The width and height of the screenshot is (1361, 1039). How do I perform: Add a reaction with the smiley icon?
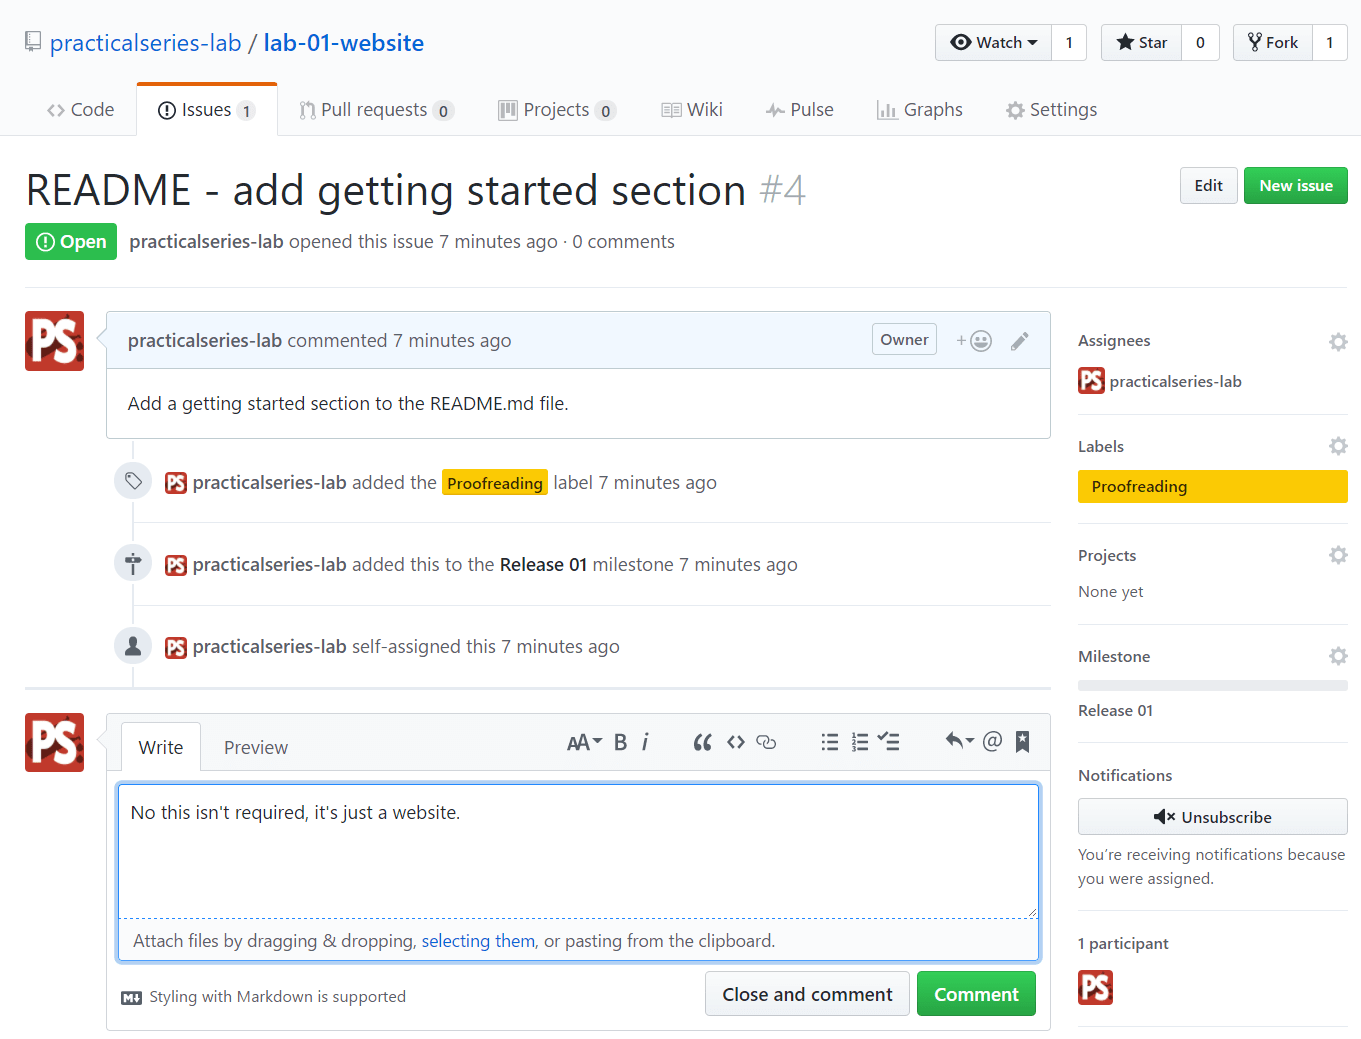[974, 341]
